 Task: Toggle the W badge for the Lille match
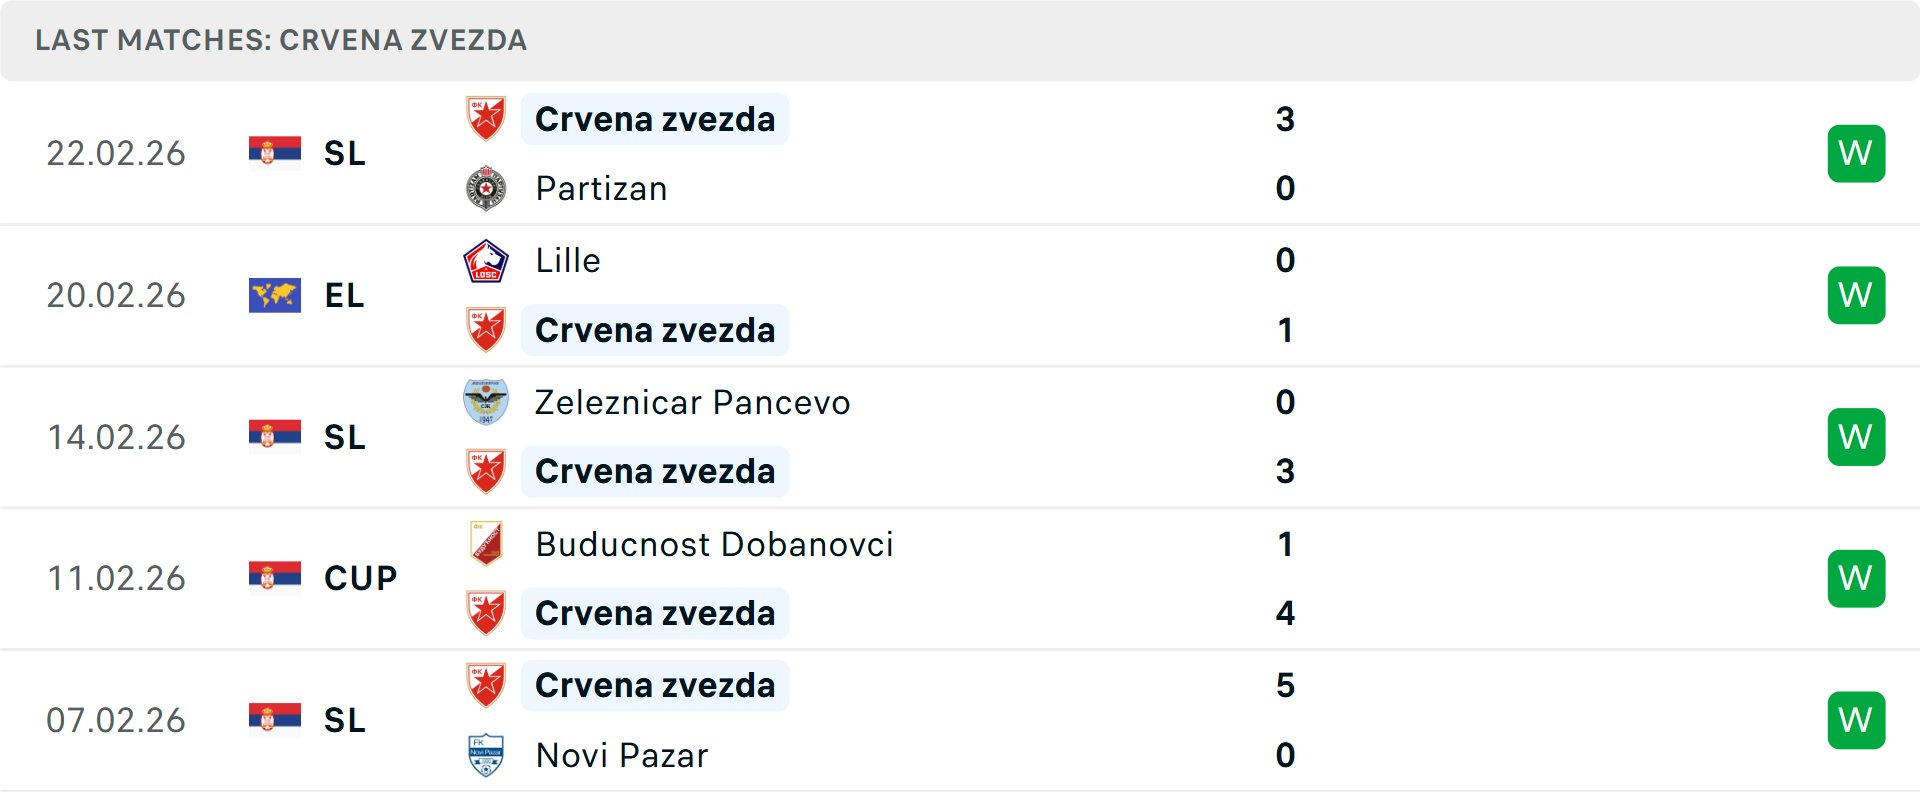pos(1856,295)
